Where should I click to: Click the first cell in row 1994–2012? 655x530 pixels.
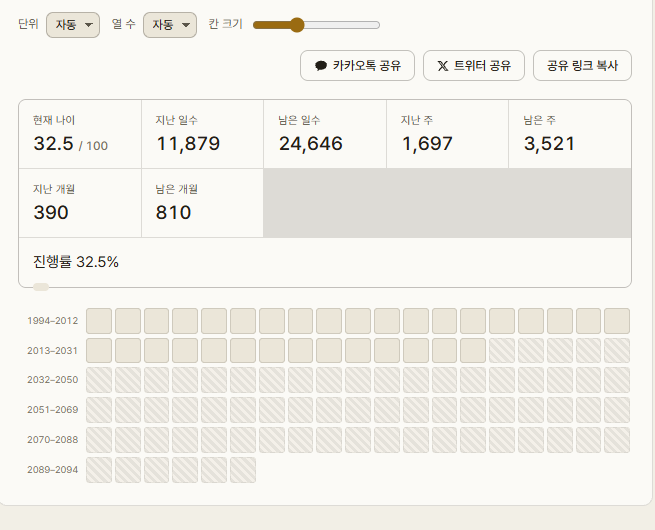[x=99, y=321]
